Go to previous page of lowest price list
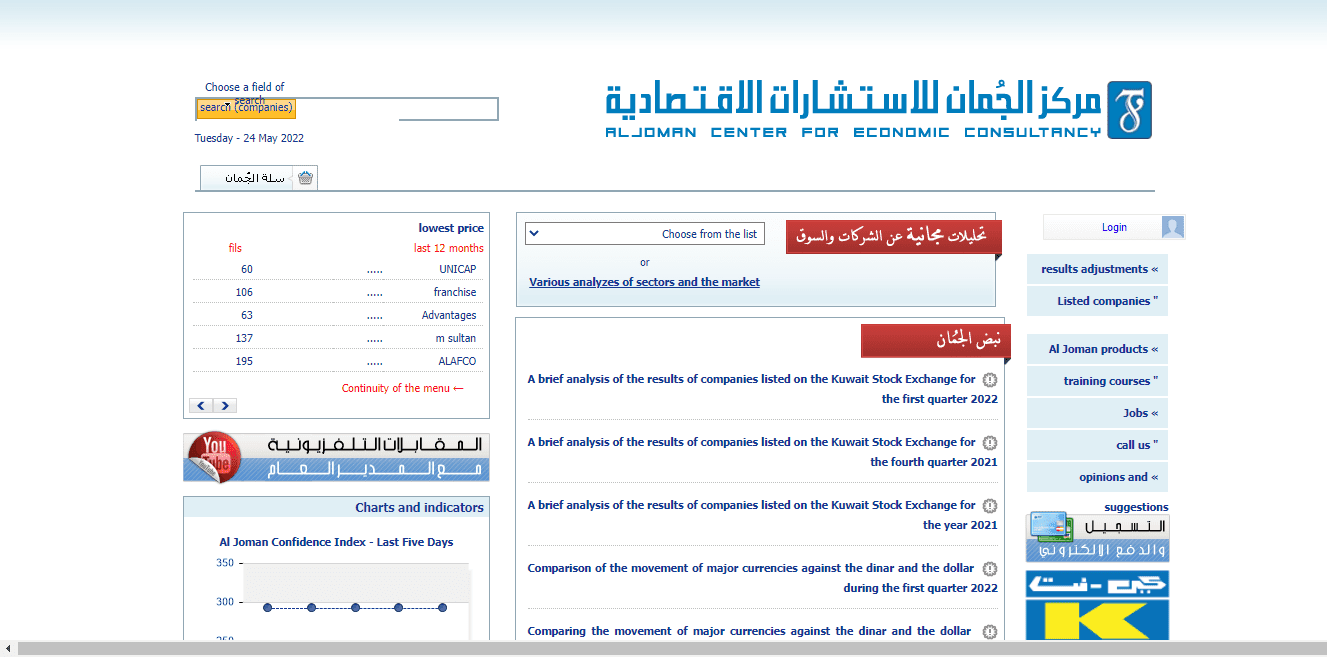This screenshot has width=1327, height=657. [x=201, y=406]
